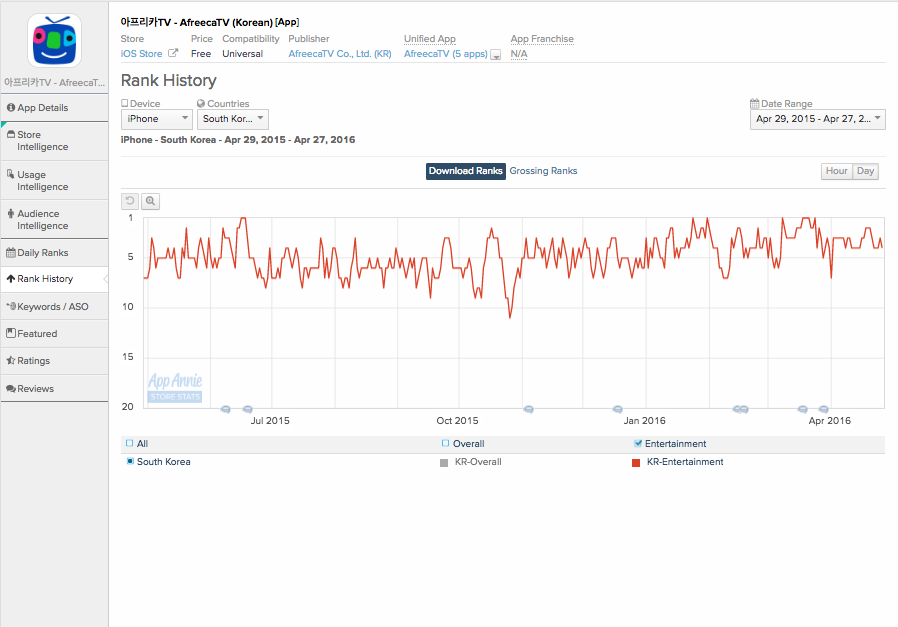
Task: Click the iOS Store link
Action: tap(141, 54)
